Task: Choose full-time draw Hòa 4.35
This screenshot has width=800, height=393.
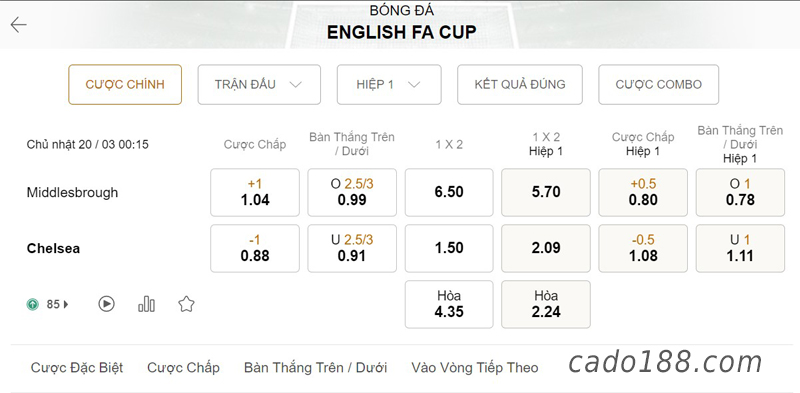Action: coord(449,304)
